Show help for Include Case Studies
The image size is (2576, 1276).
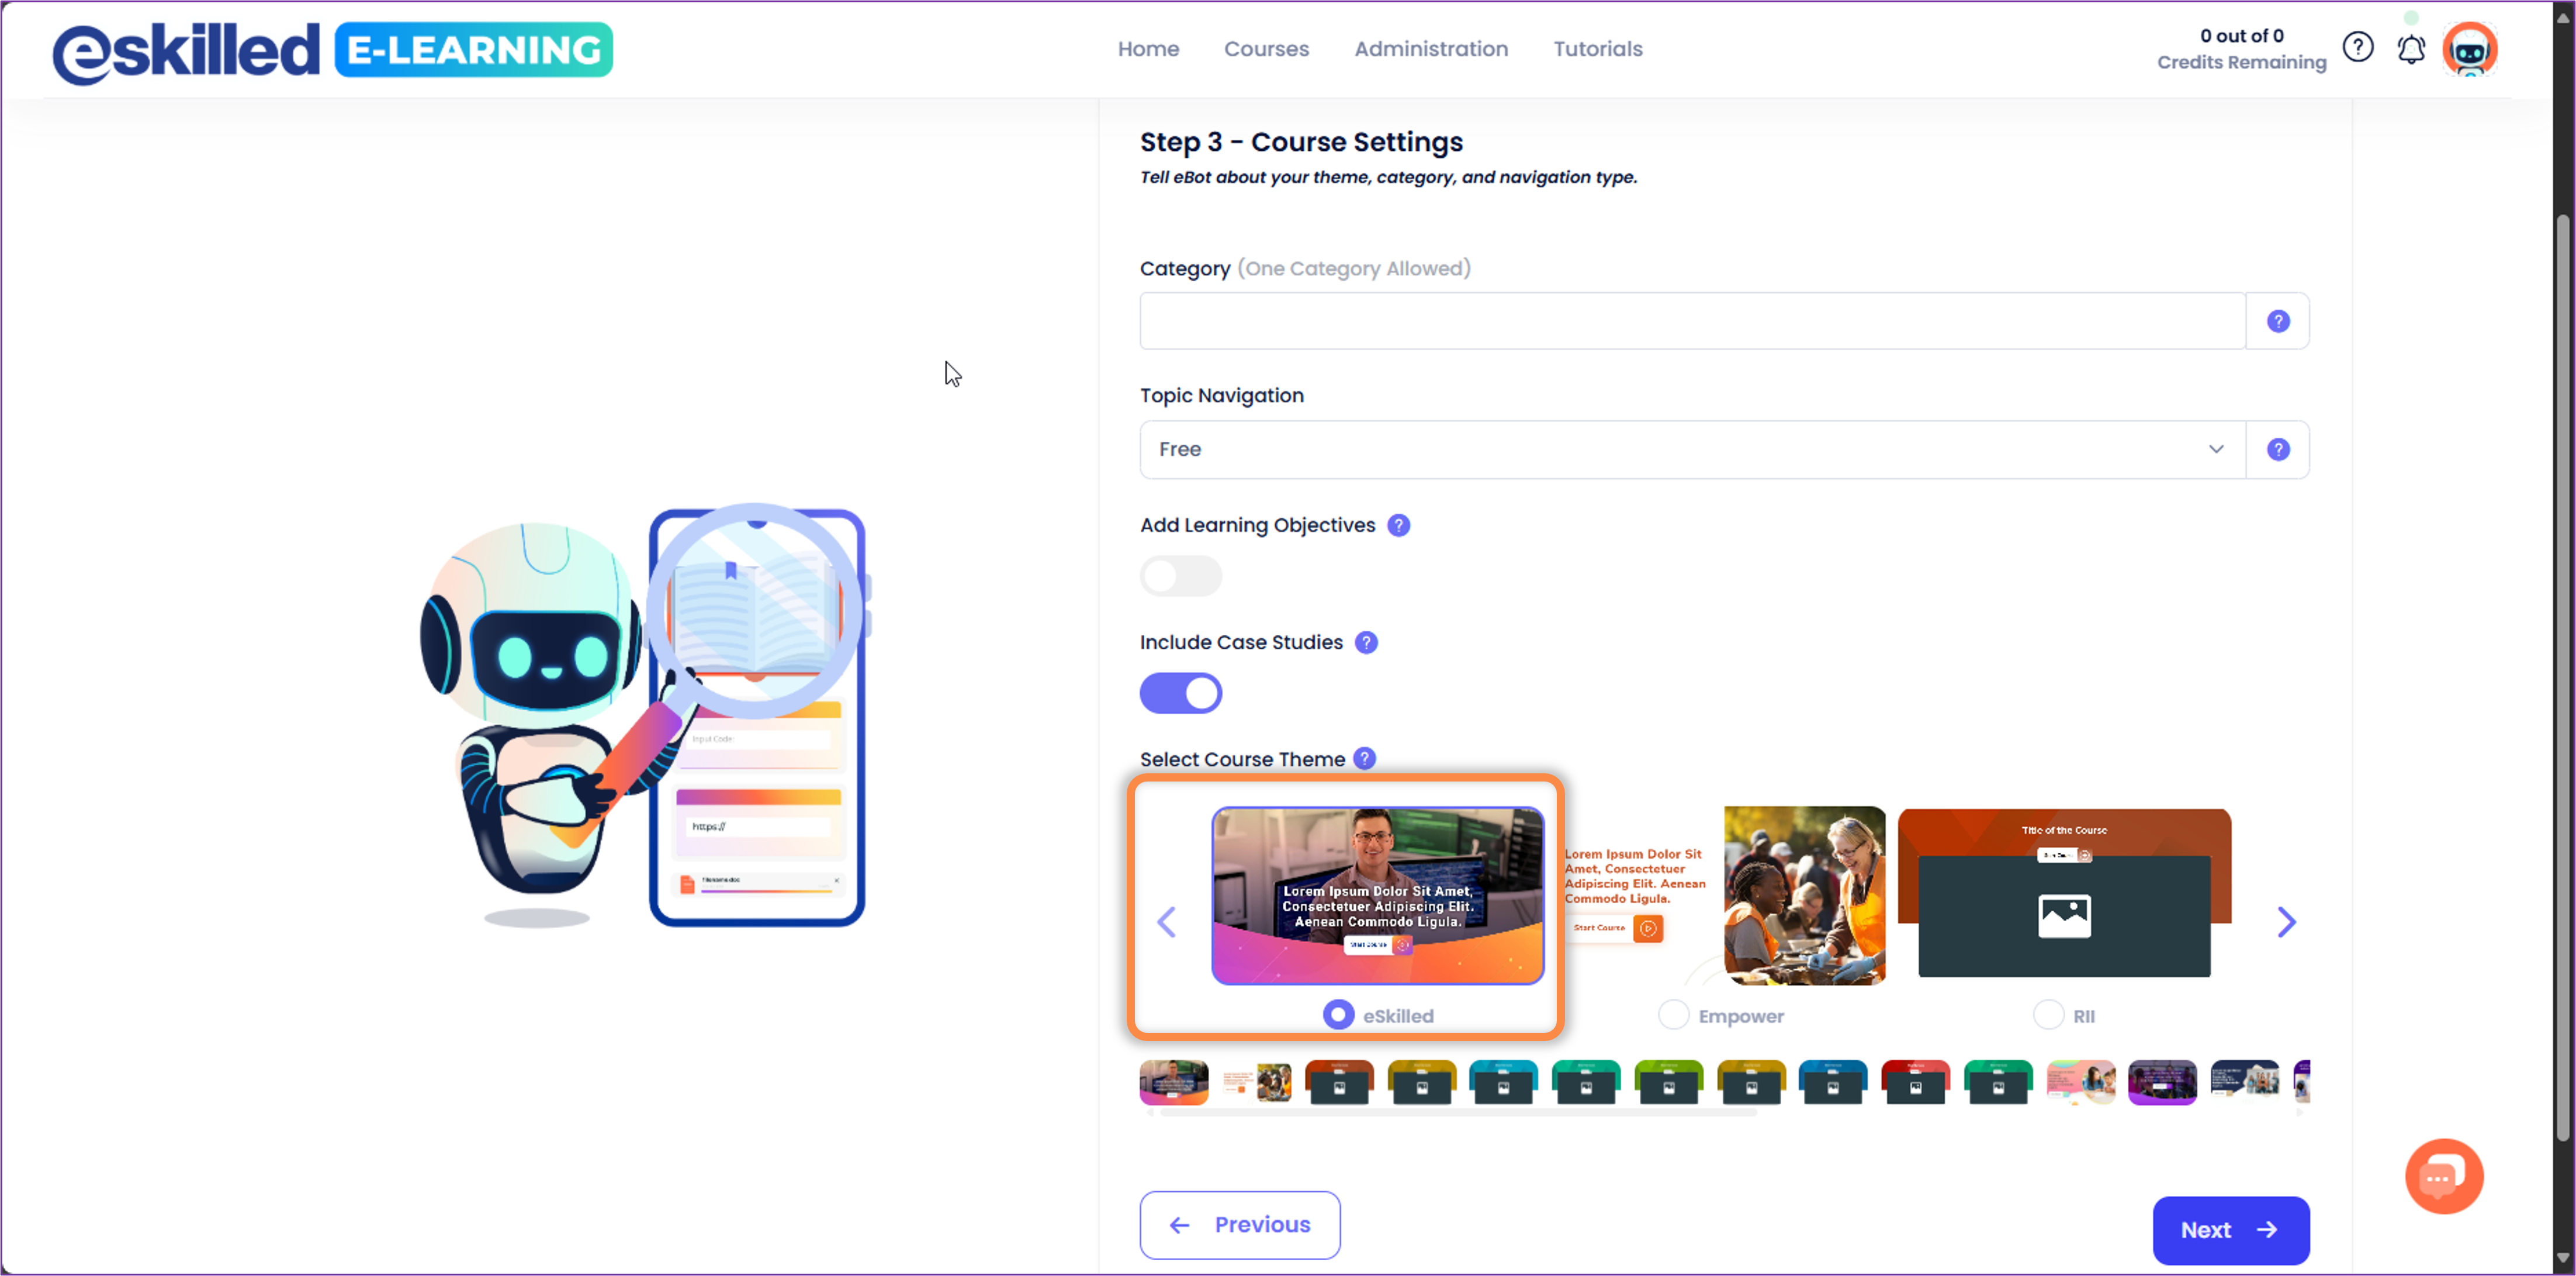click(x=1366, y=642)
